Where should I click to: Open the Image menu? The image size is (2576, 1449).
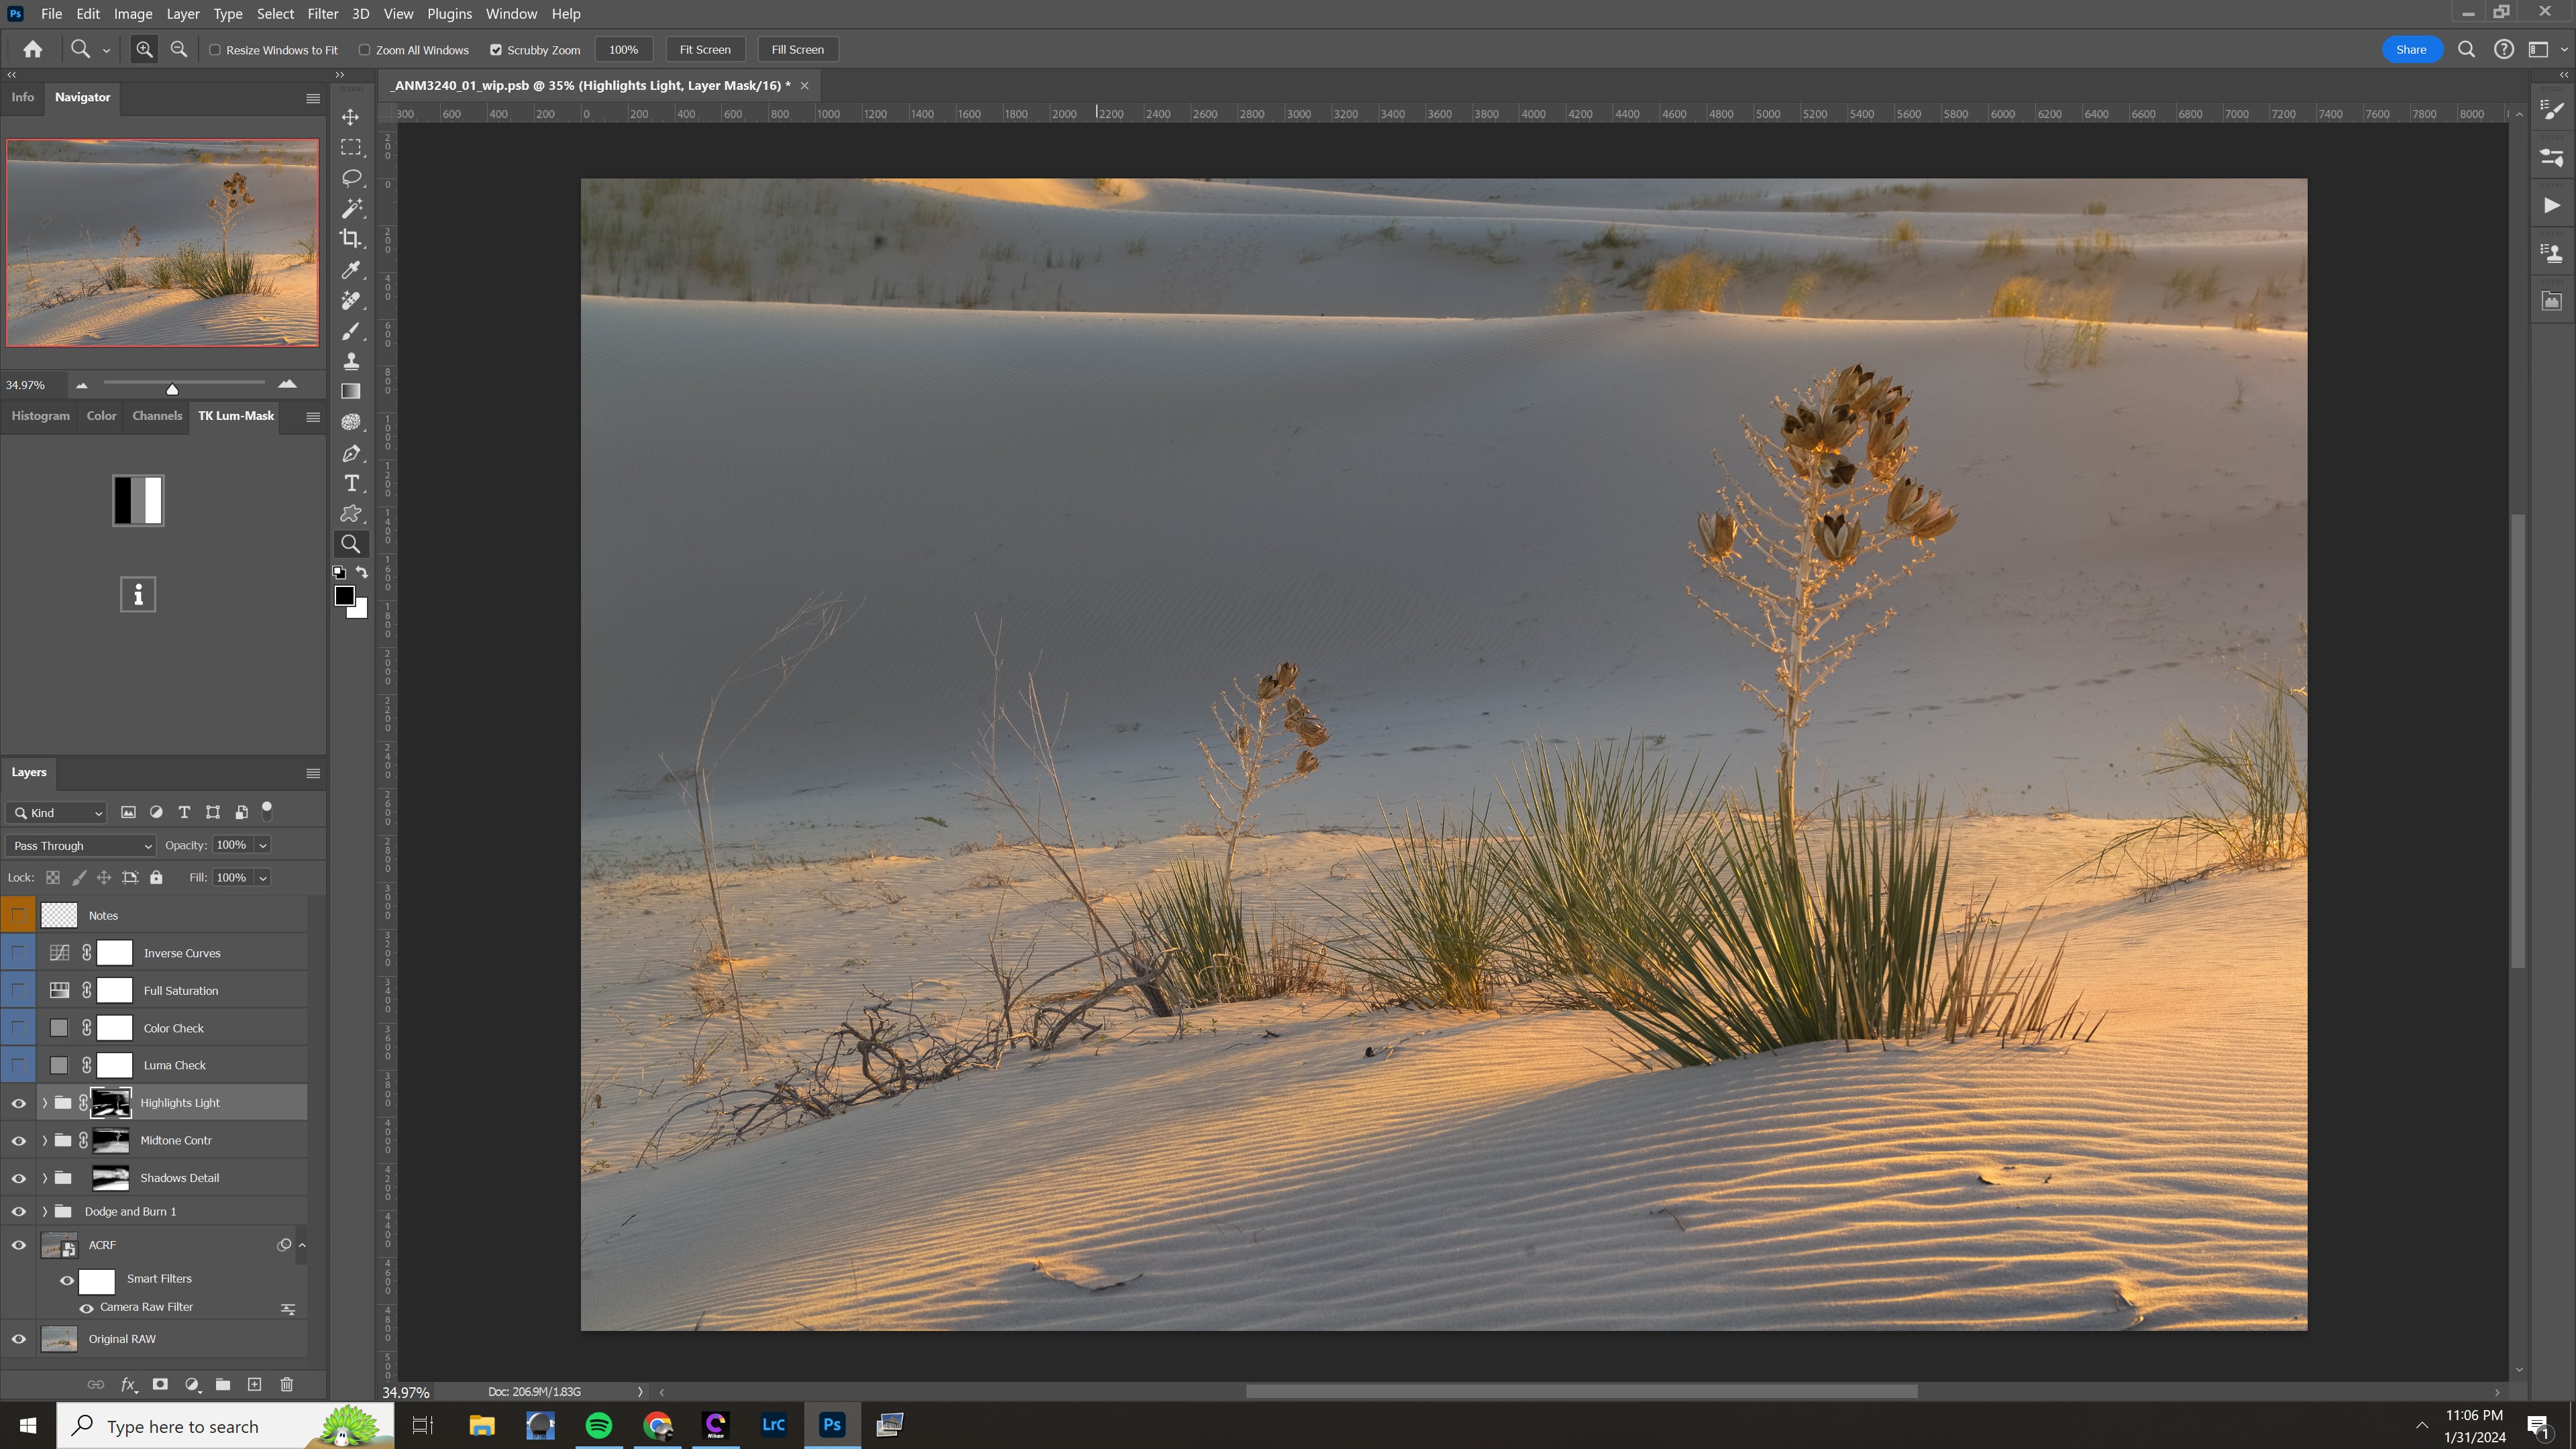[x=133, y=14]
